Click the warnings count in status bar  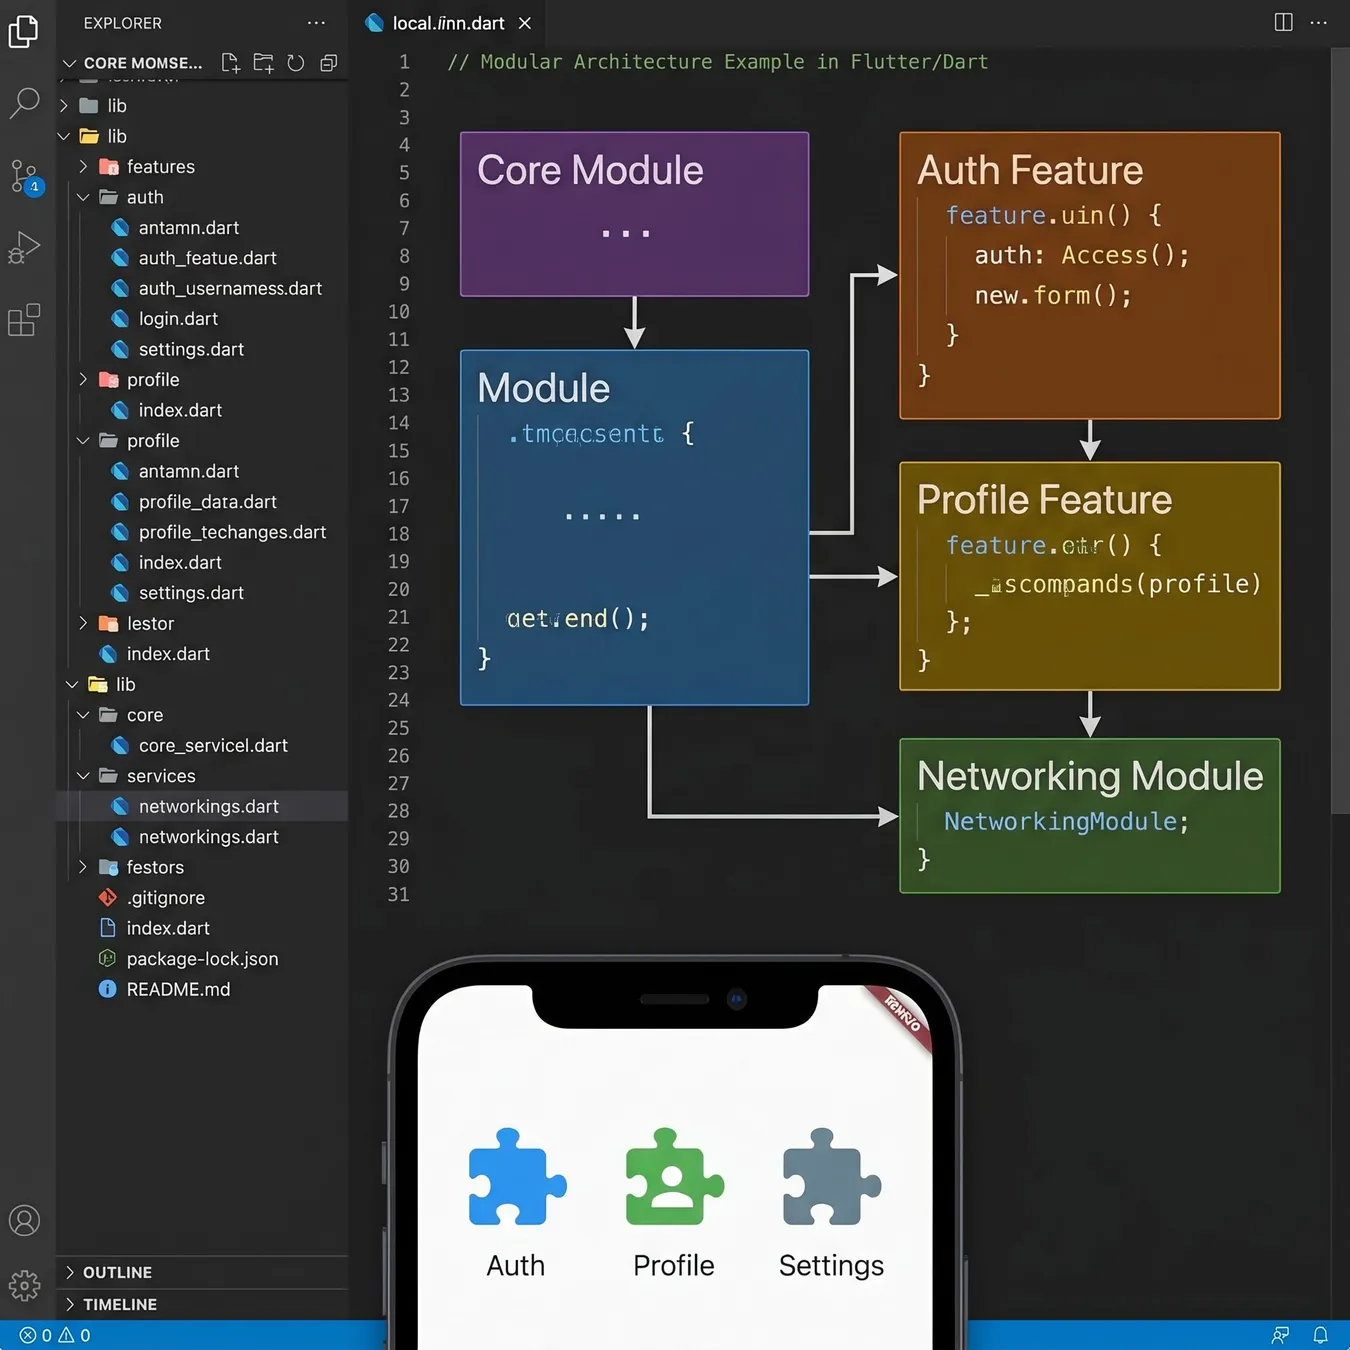[75, 1335]
